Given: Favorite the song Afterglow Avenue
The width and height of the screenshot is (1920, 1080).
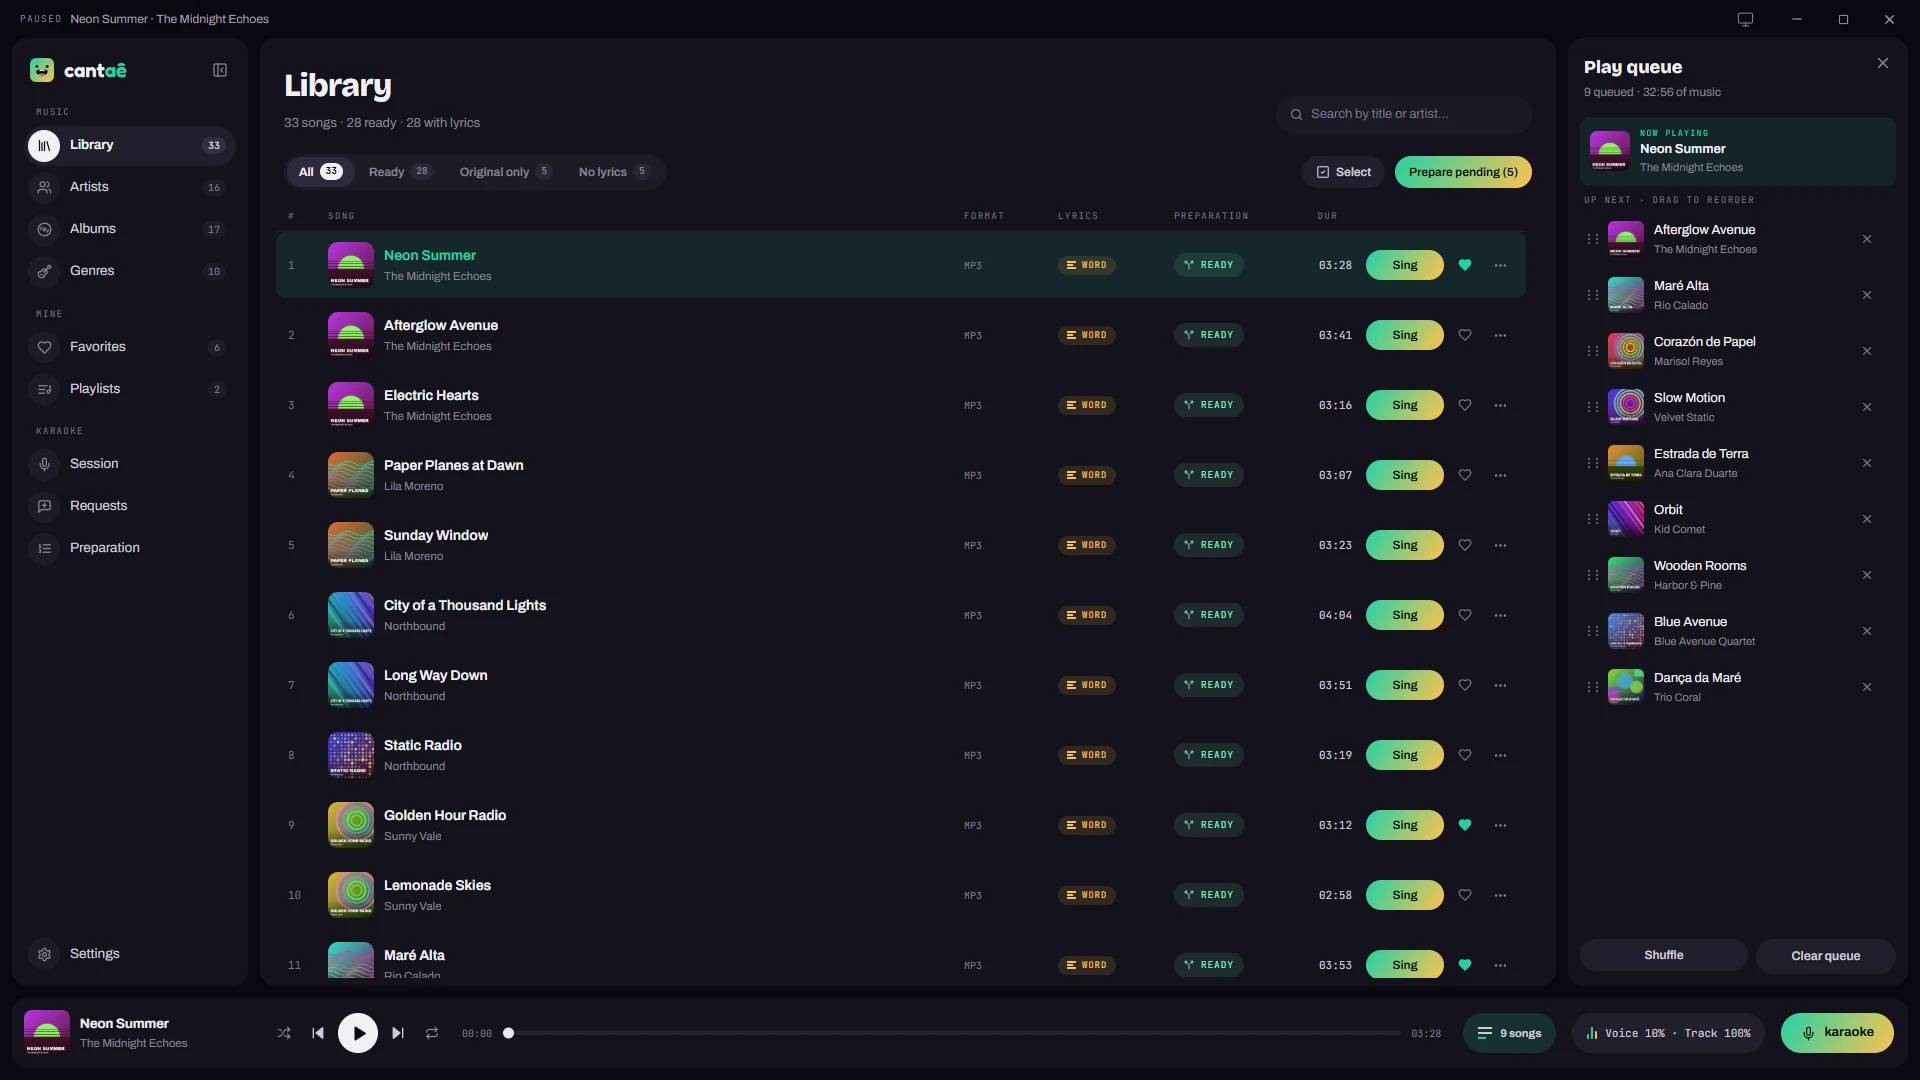Looking at the screenshot, I should pyautogui.click(x=1465, y=335).
